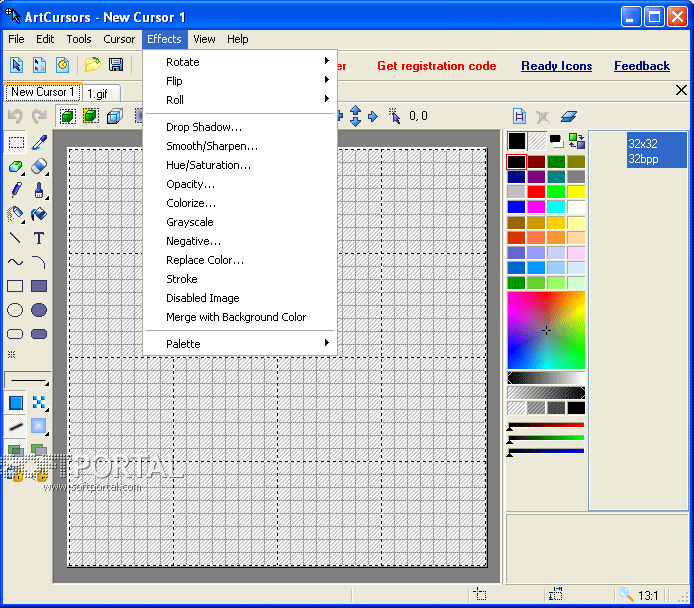This screenshot has width=694, height=608.
Task: Toggle the second green cube selection mode
Action: 91,116
